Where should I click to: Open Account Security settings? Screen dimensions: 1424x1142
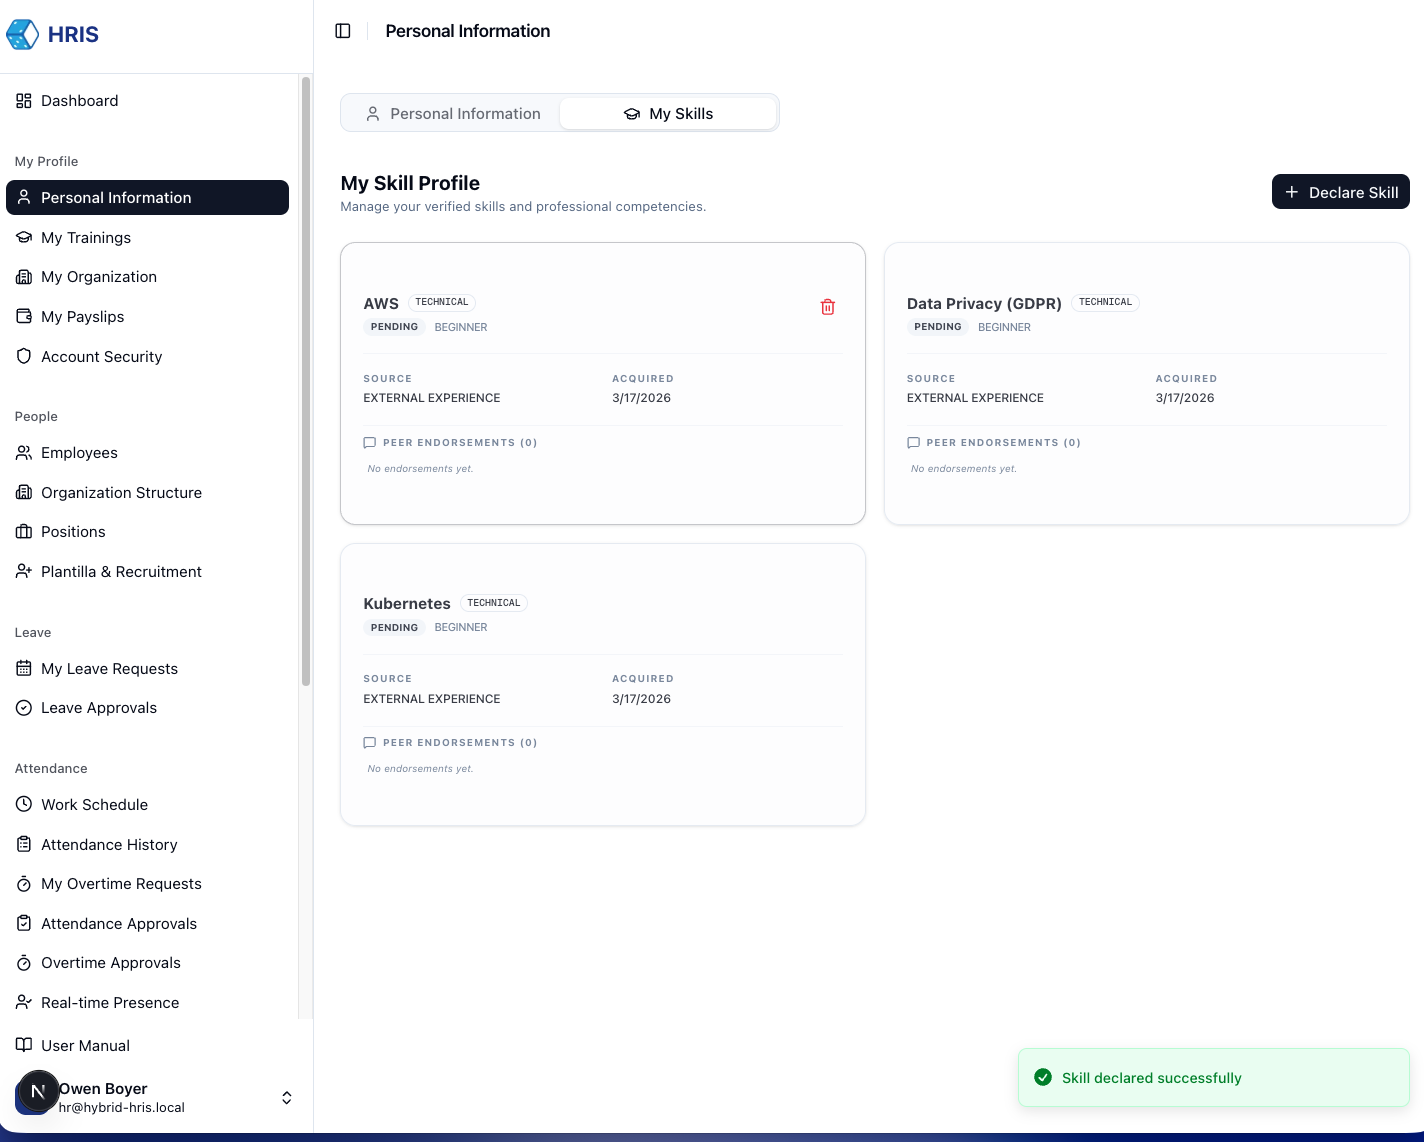(x=101, y=357)
